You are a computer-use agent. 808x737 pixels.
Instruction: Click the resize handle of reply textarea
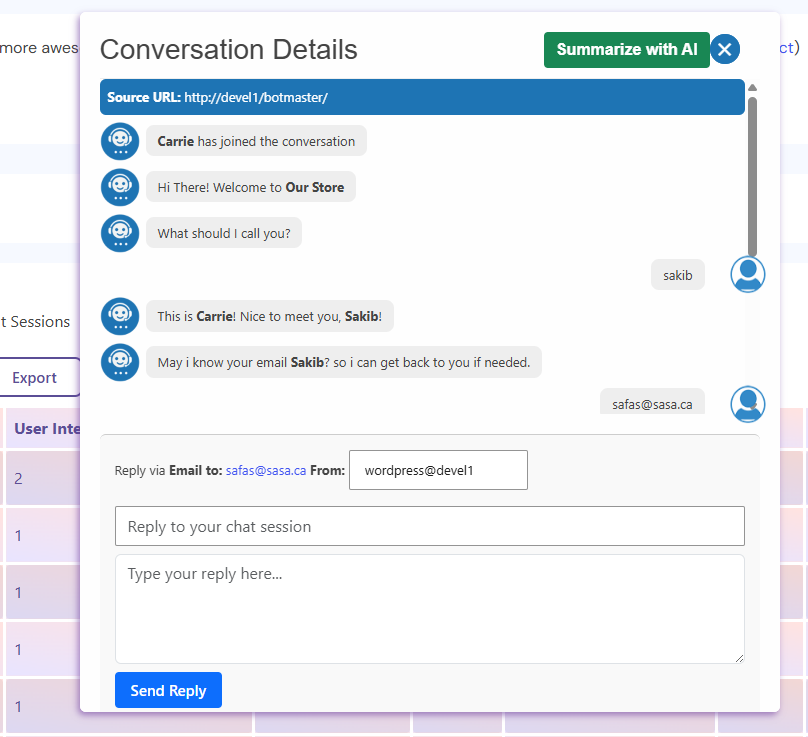click(x=739, y=658)
